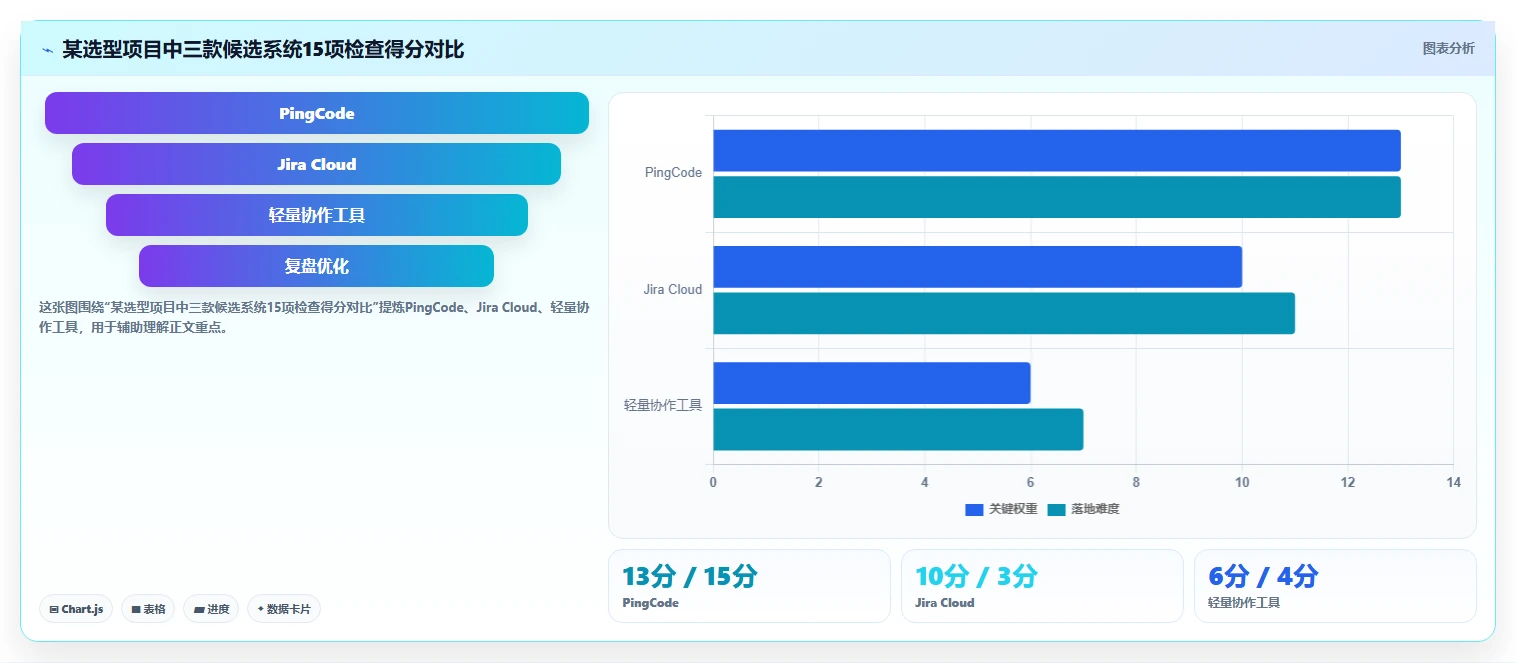Open the 13分 / 15分 PingCode card
This screenshot has width=1516, height=663.
click(749, 586)
